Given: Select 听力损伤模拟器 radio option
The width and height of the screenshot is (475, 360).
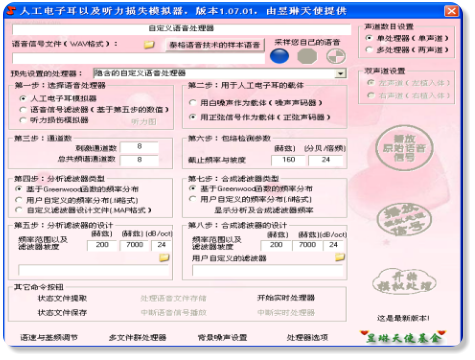Looking at the screenshot, I should (23, 120).
